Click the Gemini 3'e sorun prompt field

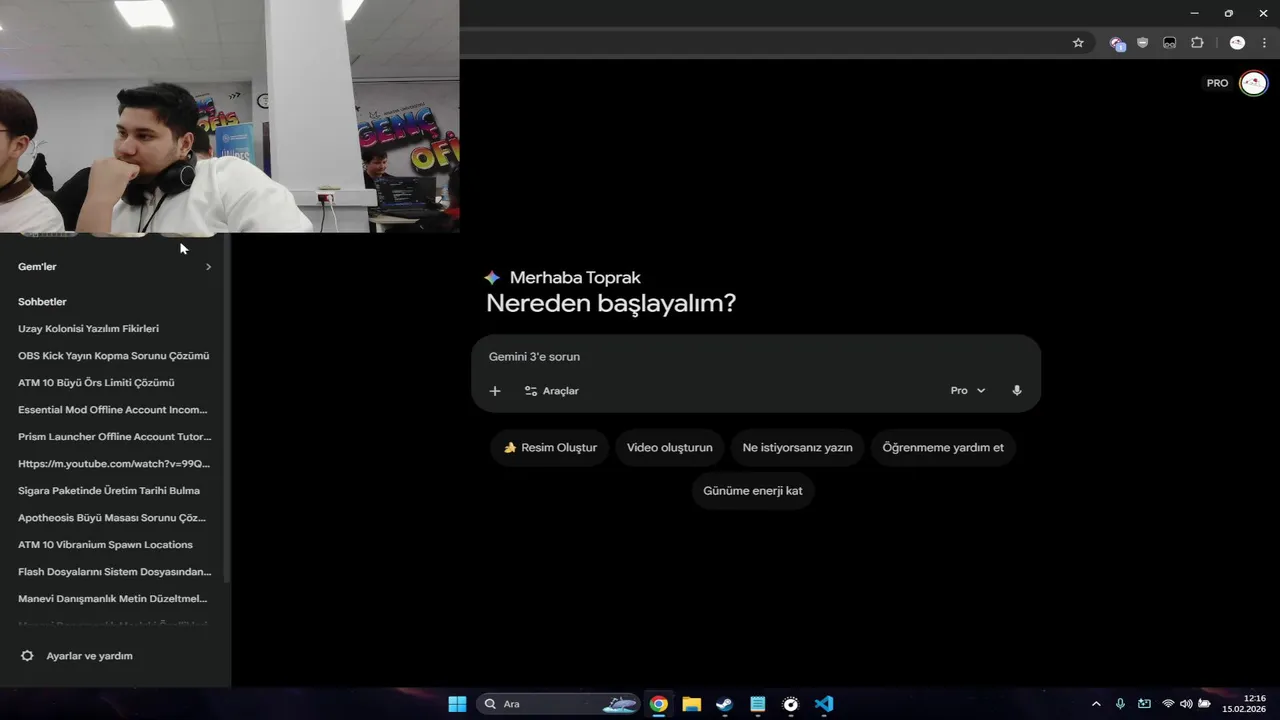coord(755,357)
